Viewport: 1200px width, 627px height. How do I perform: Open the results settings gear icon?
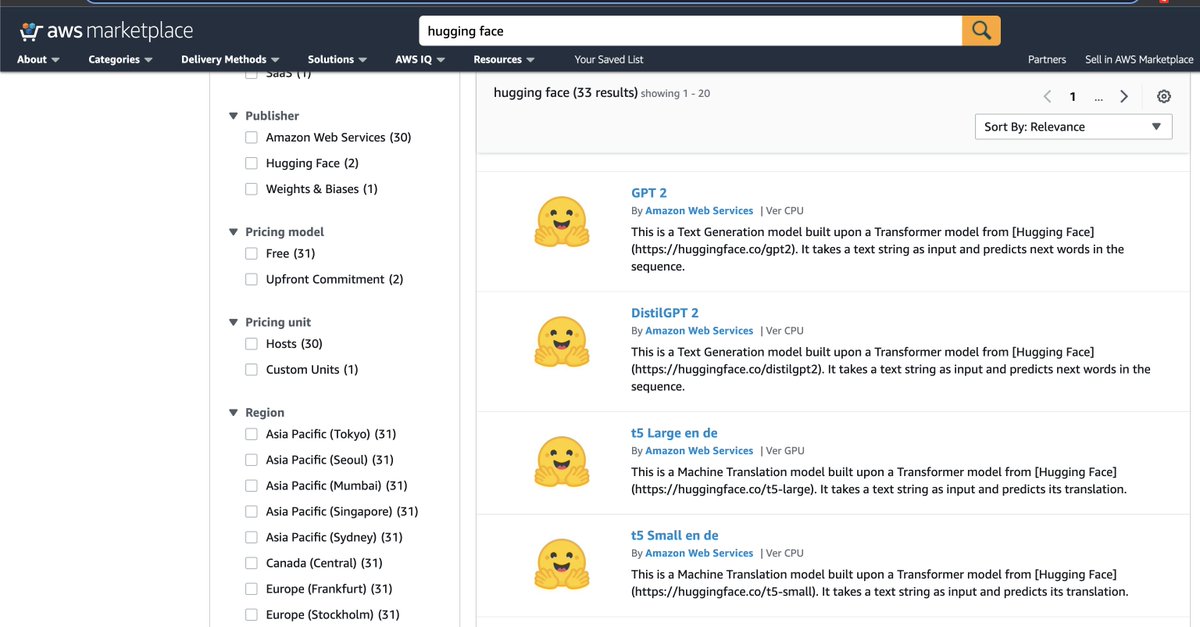coord(1163,97)
